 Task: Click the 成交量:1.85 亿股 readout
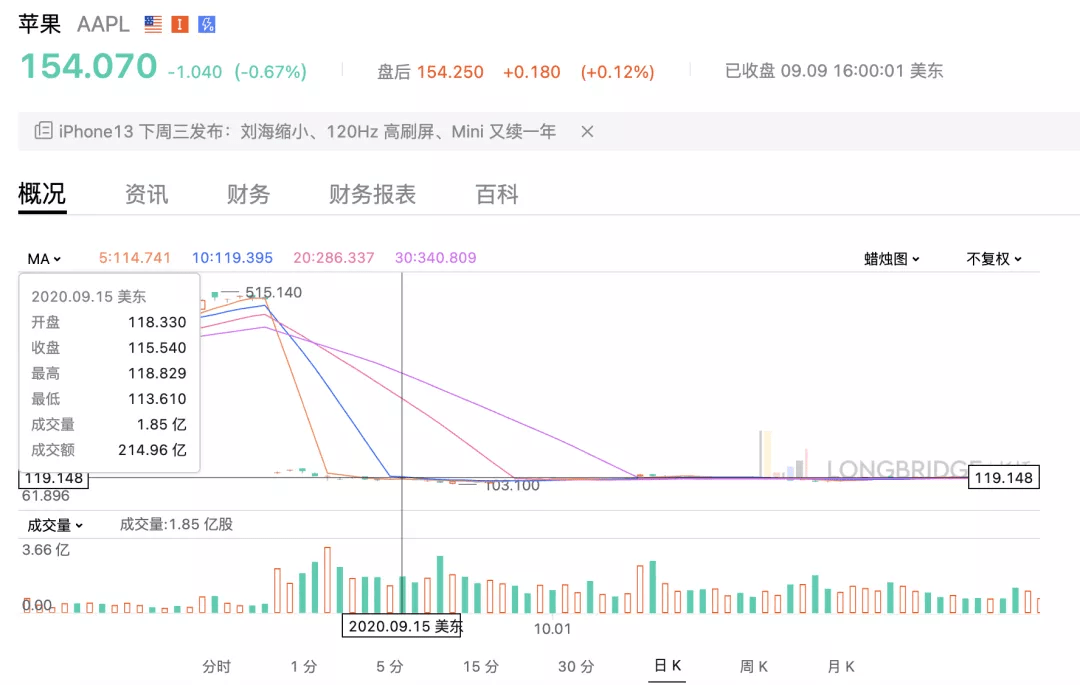click(176, 525)
